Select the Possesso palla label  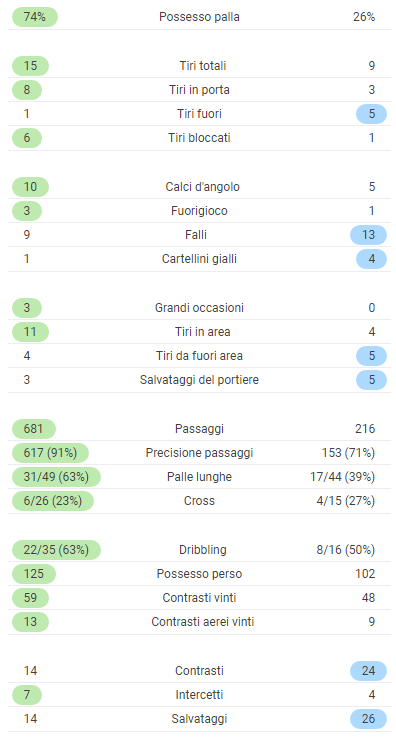point(199,17)
